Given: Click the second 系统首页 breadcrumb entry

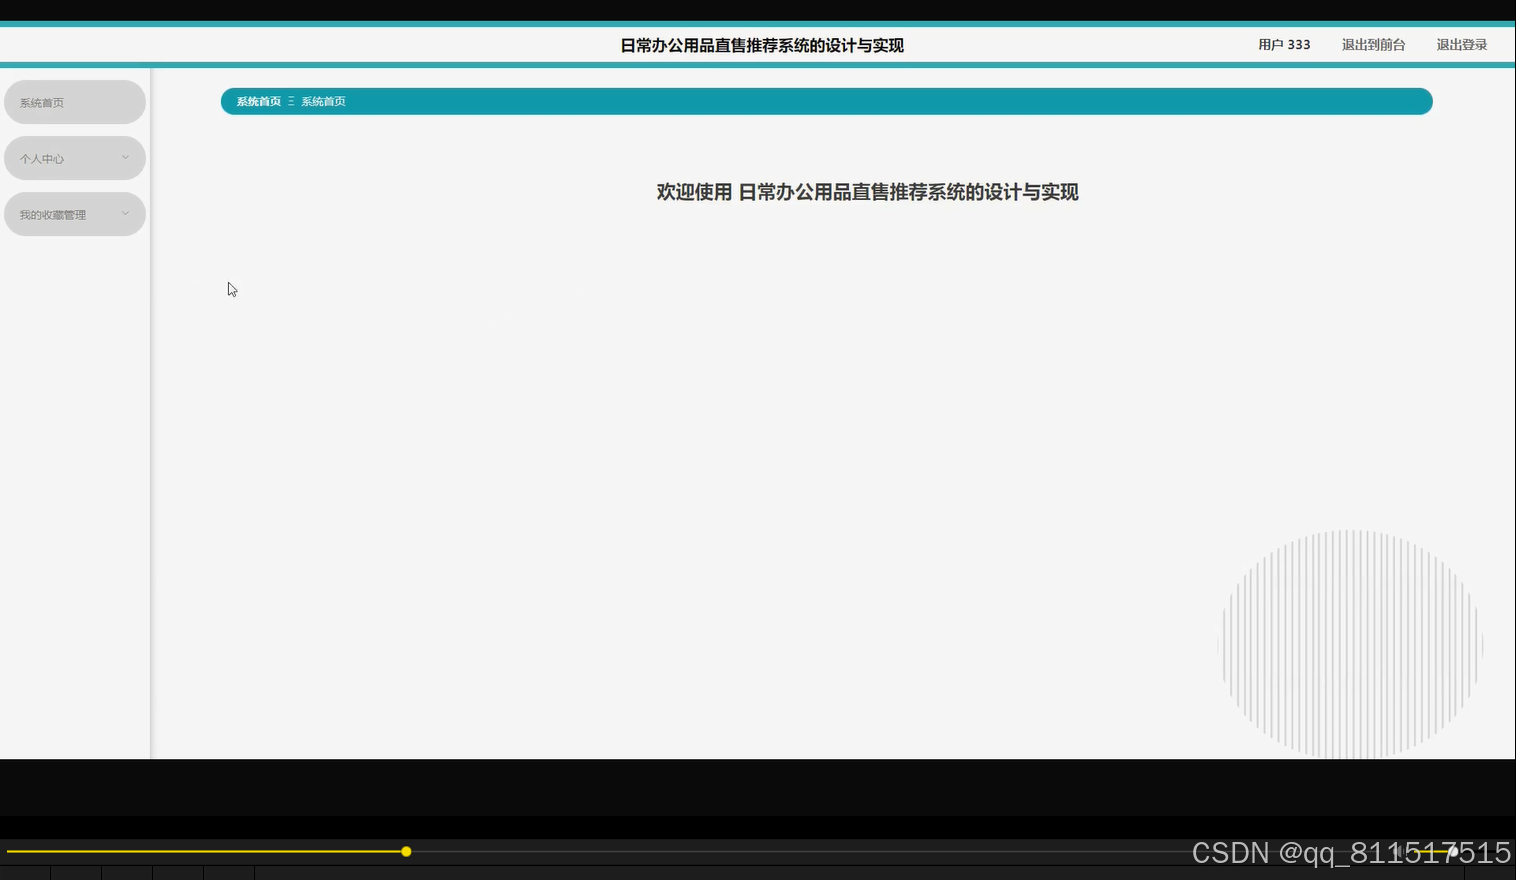Looking at the screenshot, I should coord(323,101).
